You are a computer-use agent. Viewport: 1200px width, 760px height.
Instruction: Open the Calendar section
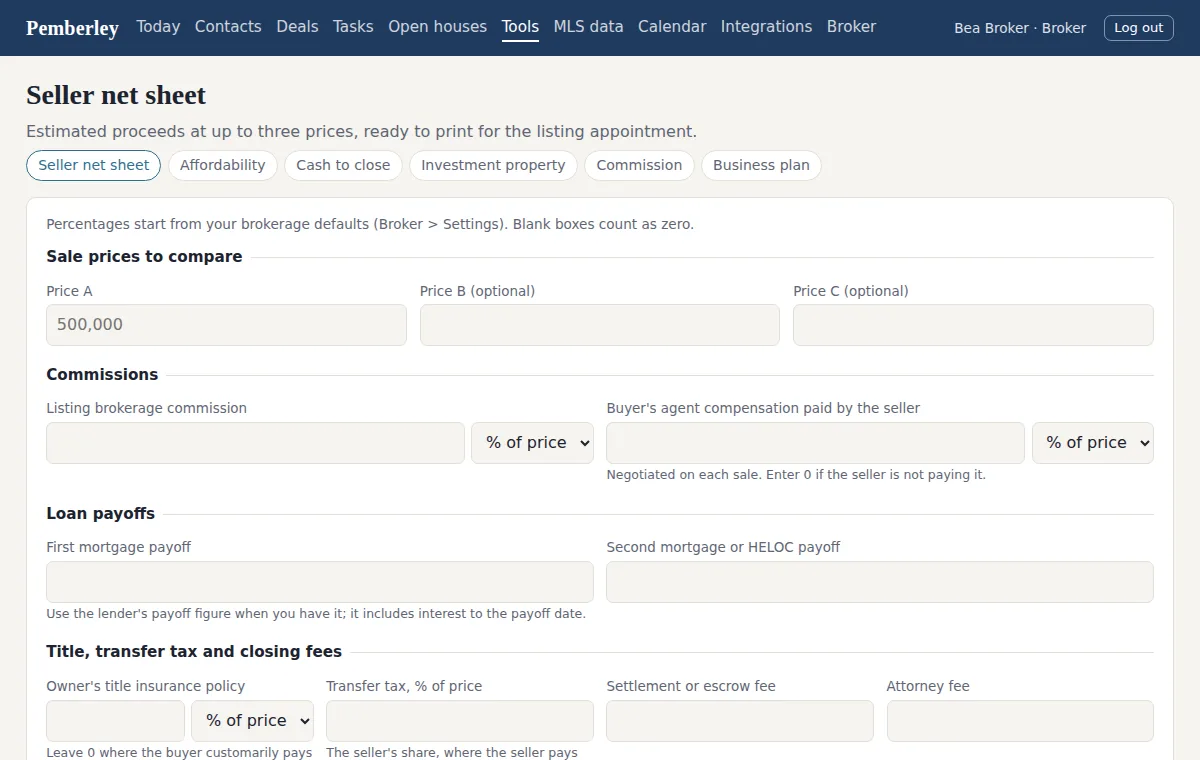pos(672,27)
